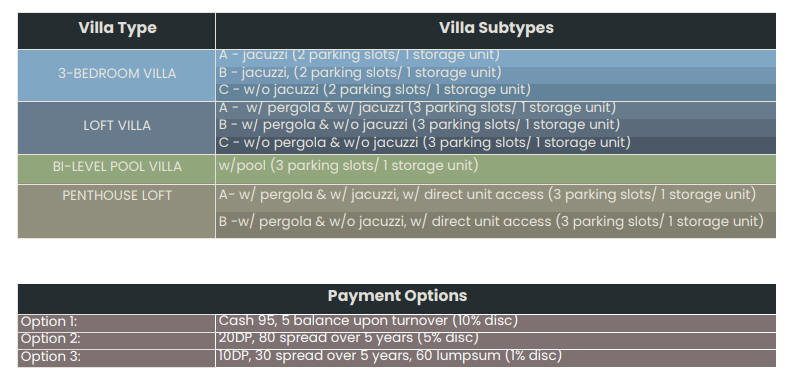
Task: Select the PENTHOUSE LOFT cell
Action: pyautogui.click(x=116, y=211)
